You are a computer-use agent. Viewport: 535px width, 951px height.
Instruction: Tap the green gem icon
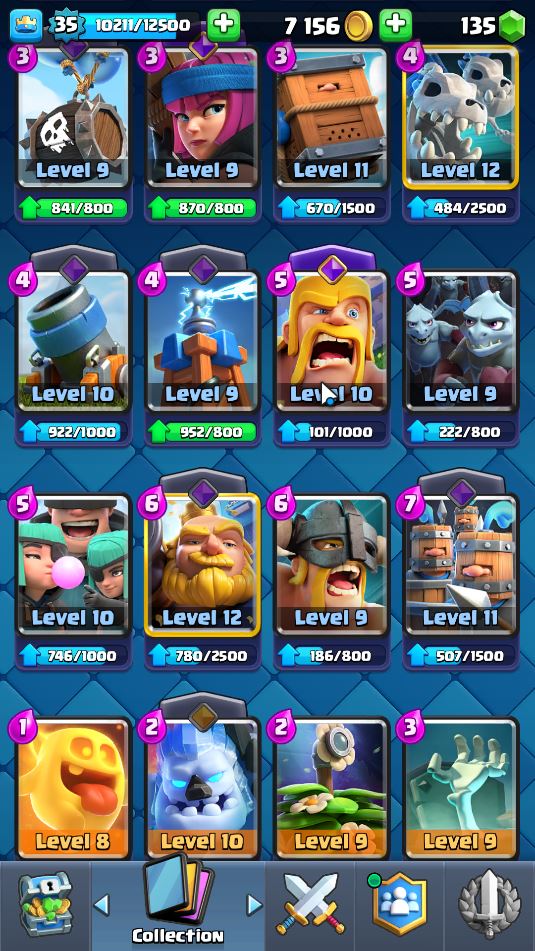click(512, 25)
